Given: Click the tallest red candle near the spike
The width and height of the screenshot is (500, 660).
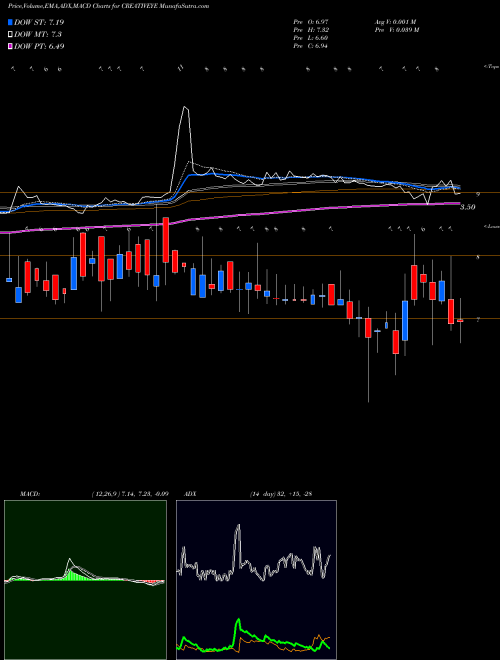Looking at the screenshot, I should (x=166, y=240).
